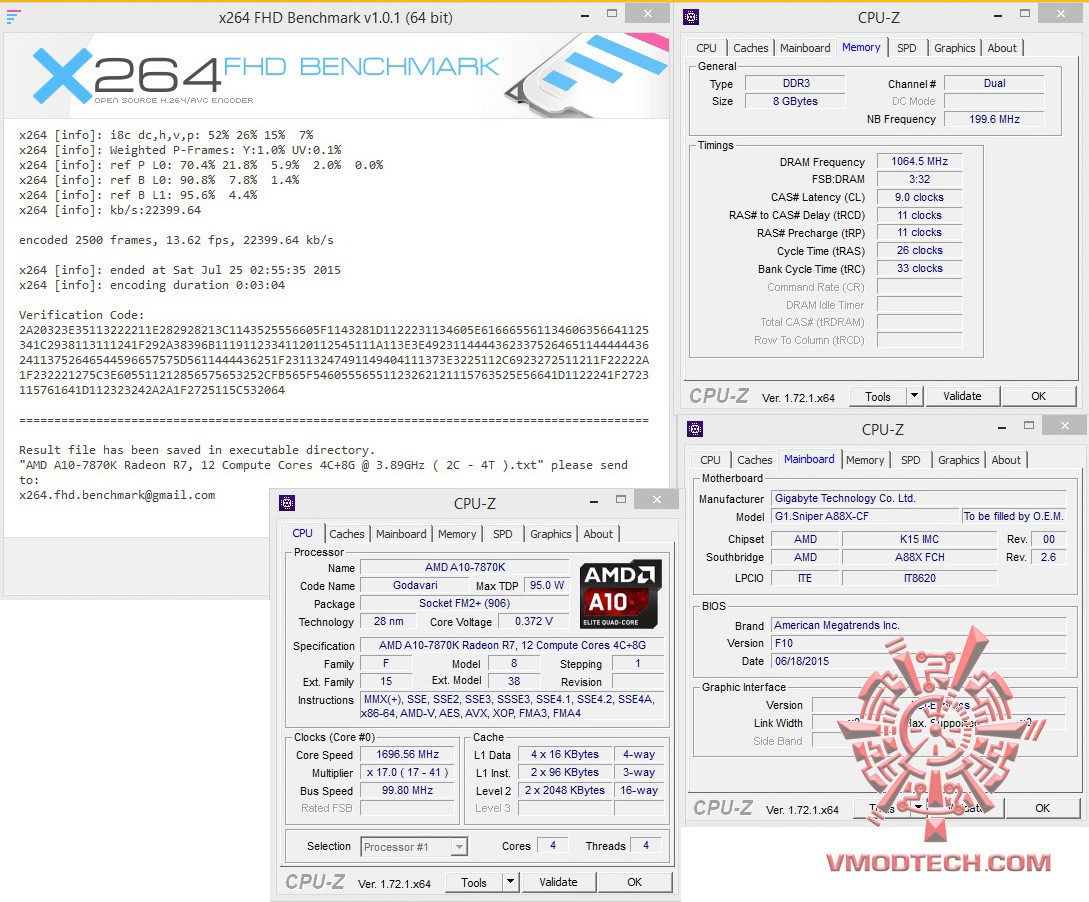Viewport: 1089px width, 902px height.
Task: Open About tab in Mainboard window
Action: point(1006,460)
